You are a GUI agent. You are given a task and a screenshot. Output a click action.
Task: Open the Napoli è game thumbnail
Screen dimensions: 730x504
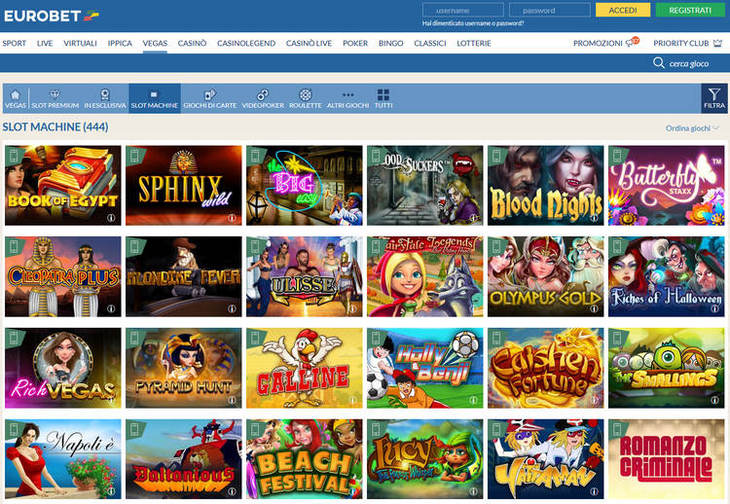coord(63,459)
